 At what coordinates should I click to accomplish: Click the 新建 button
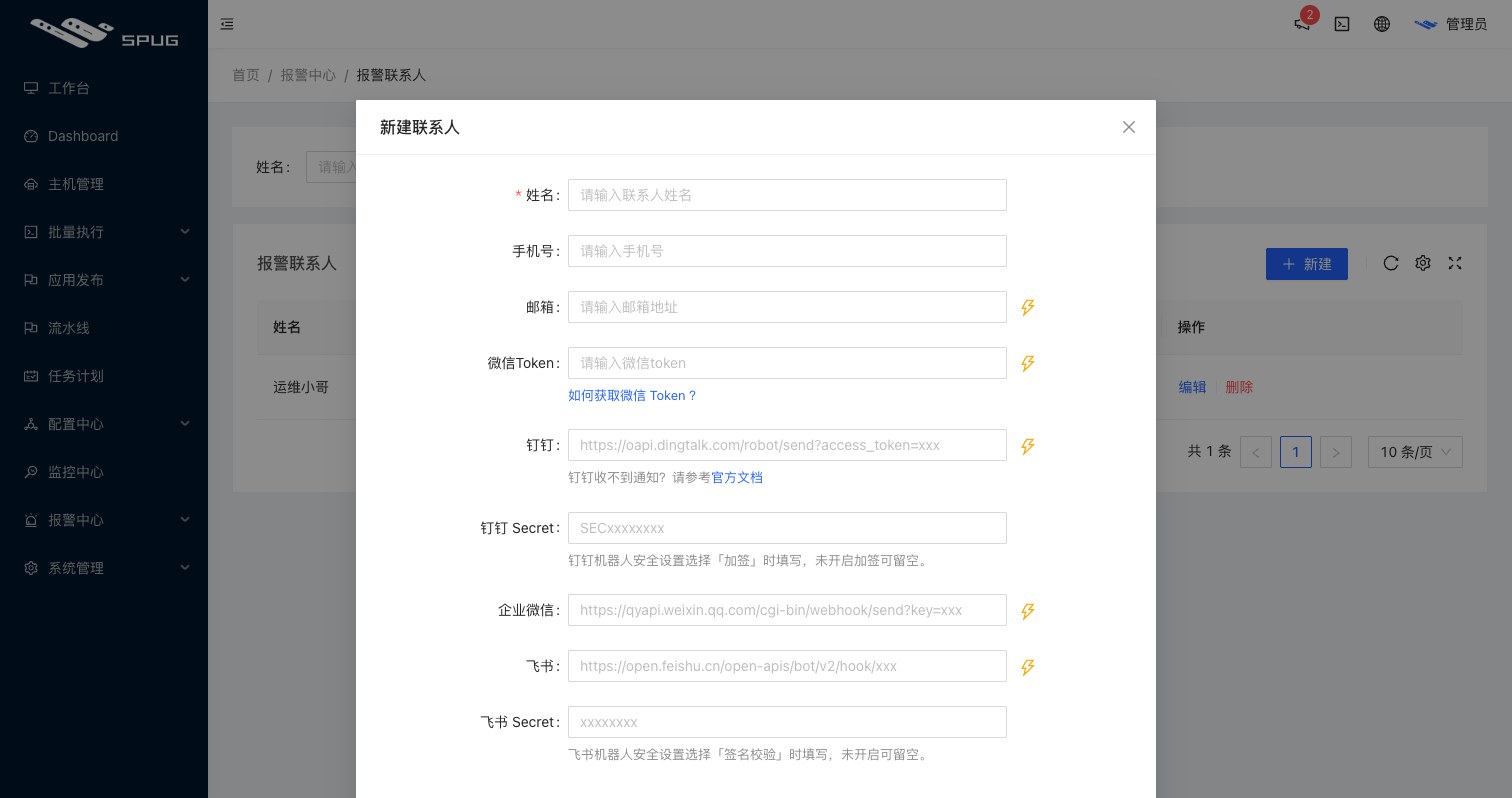(1307, 264)
